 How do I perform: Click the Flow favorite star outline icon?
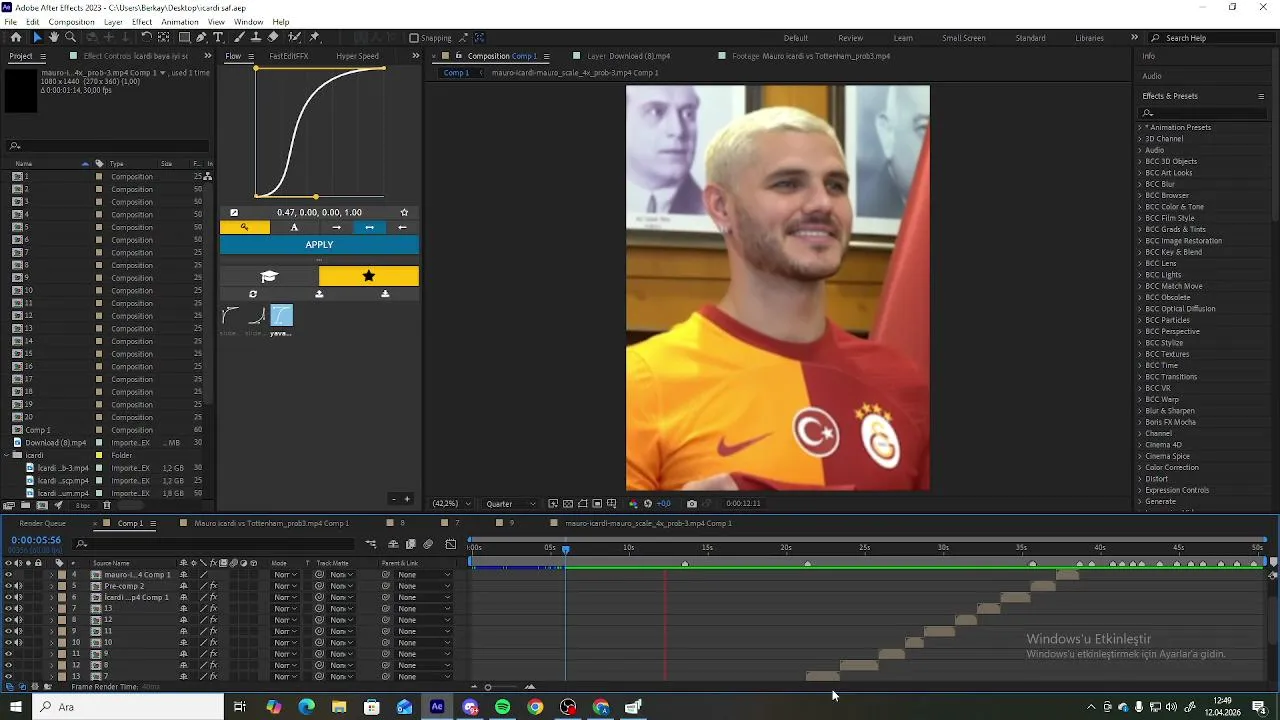click(x=404, y=212)
